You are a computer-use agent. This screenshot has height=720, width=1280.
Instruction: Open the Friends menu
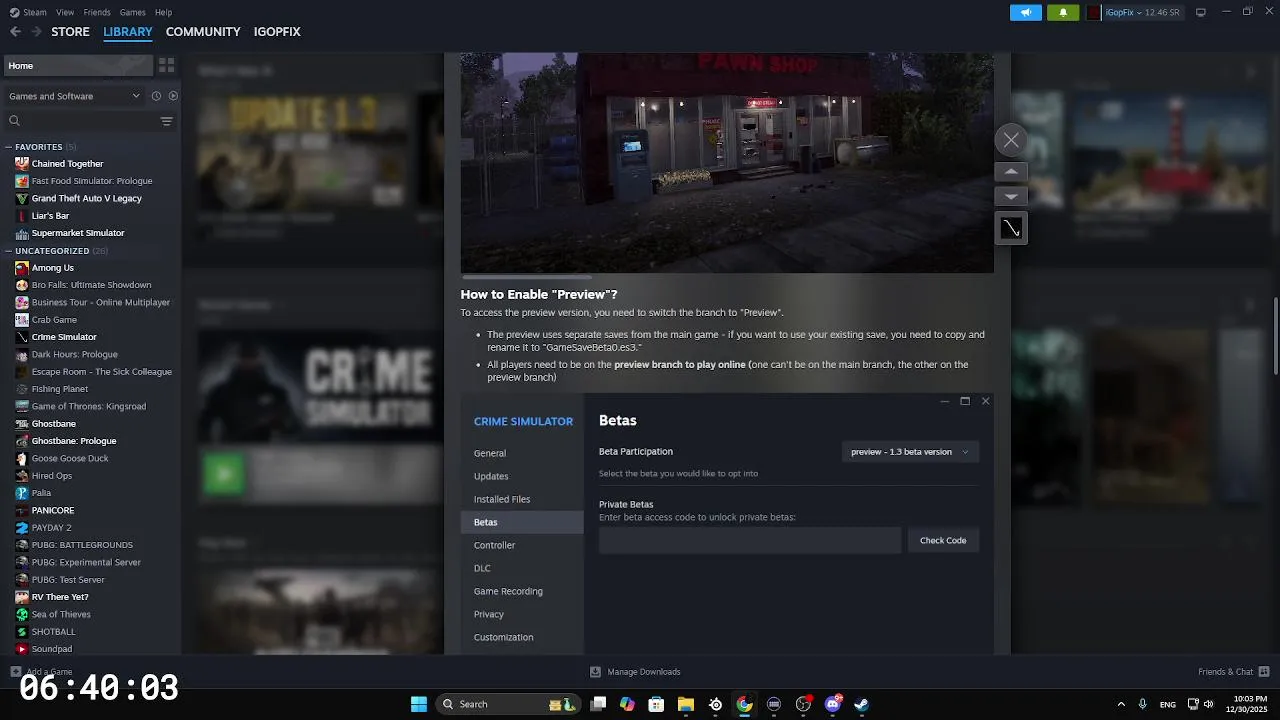click(97, 12)
